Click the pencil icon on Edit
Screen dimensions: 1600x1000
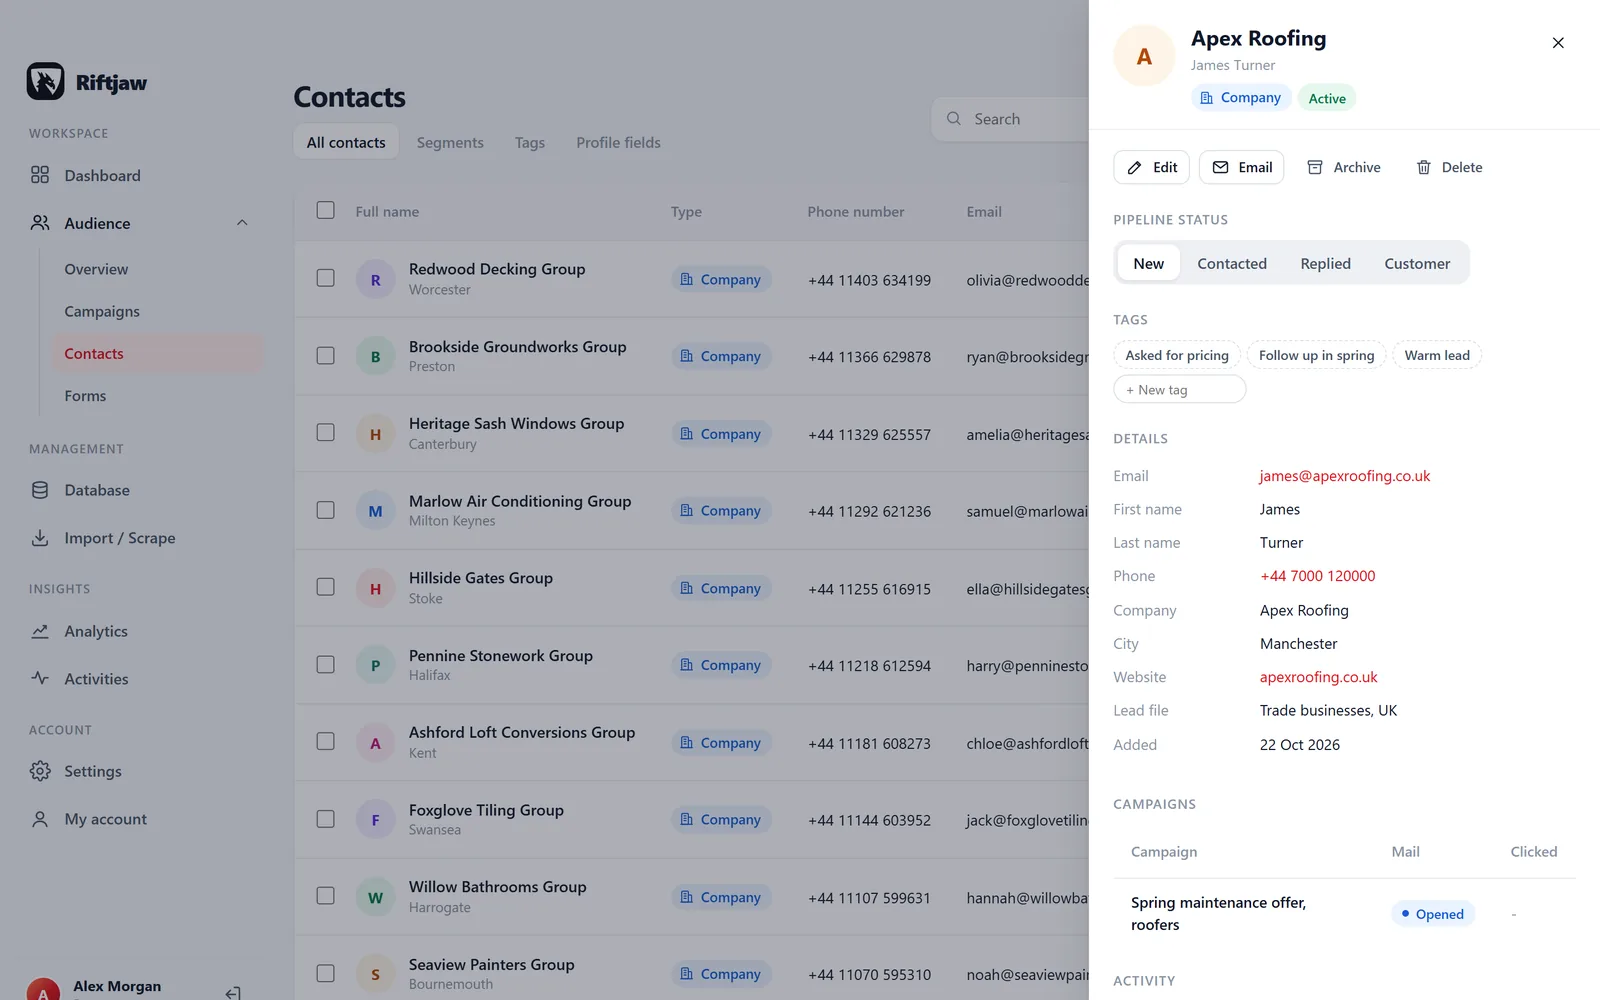(1134, 168)
